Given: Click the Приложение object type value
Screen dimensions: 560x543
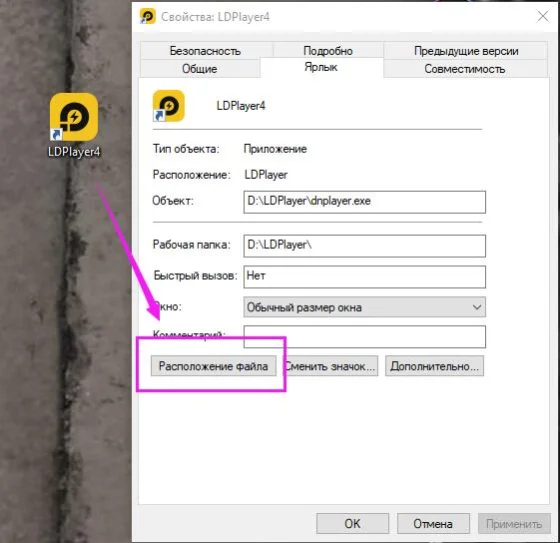Looking at the screenshot, I should tap(275, 149).
